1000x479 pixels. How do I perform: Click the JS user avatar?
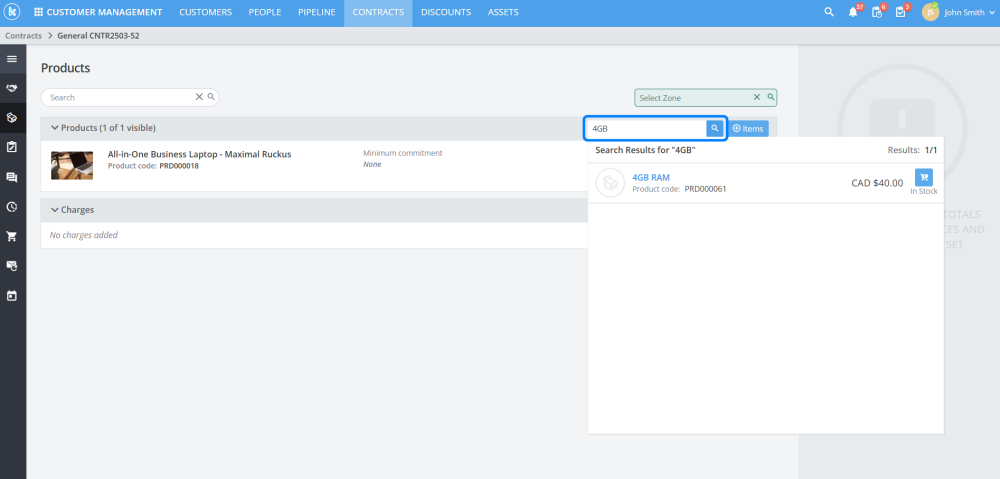click(930, 12)
